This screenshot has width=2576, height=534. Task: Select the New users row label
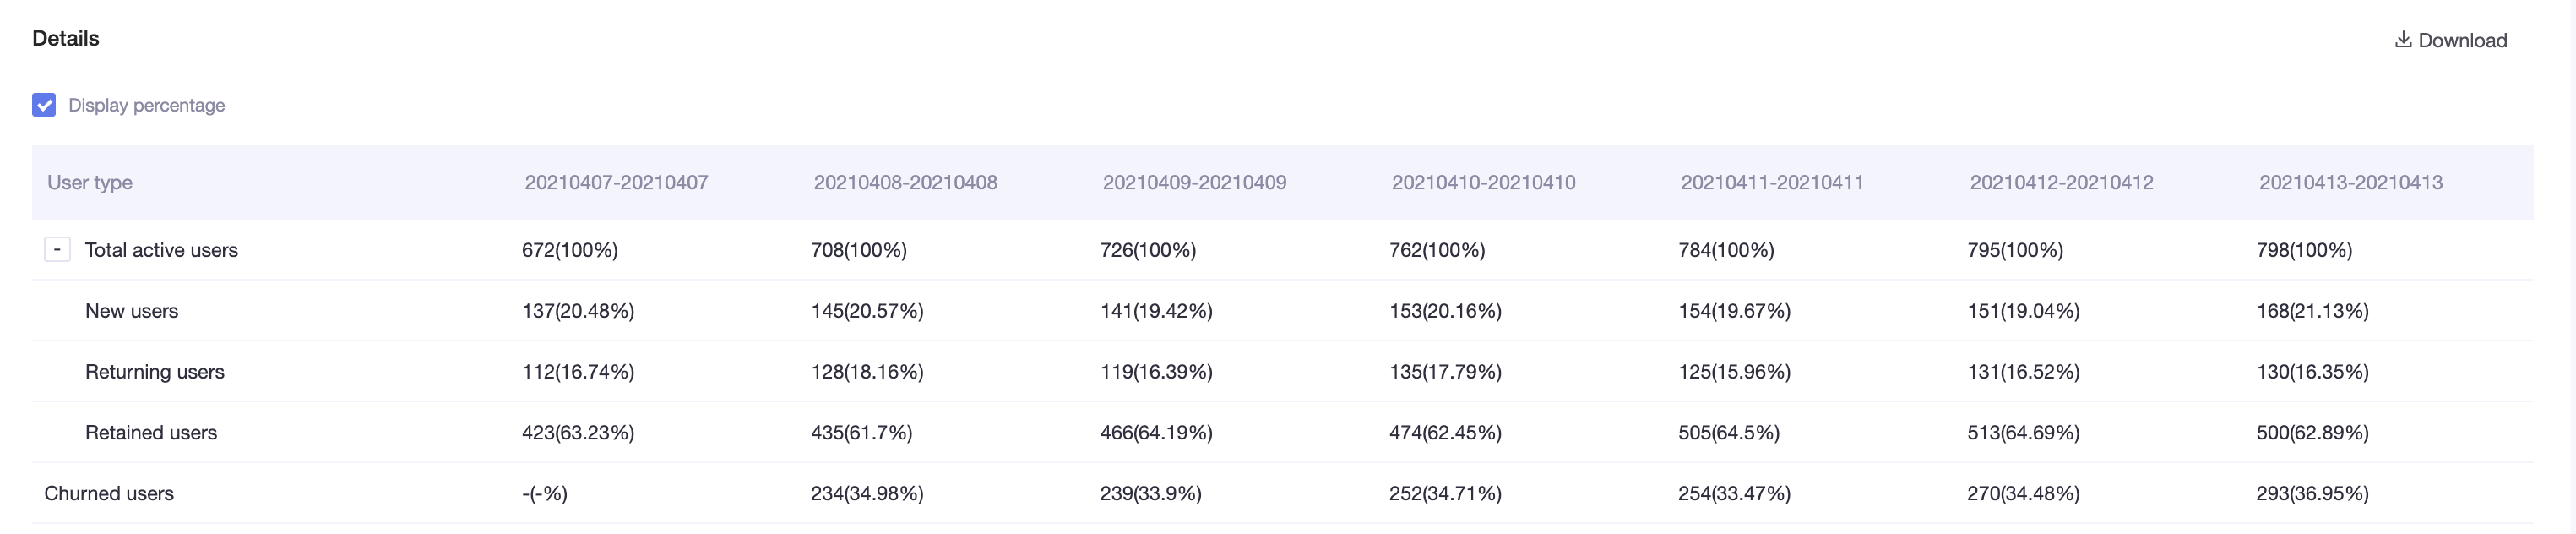(x=131, y=311)
